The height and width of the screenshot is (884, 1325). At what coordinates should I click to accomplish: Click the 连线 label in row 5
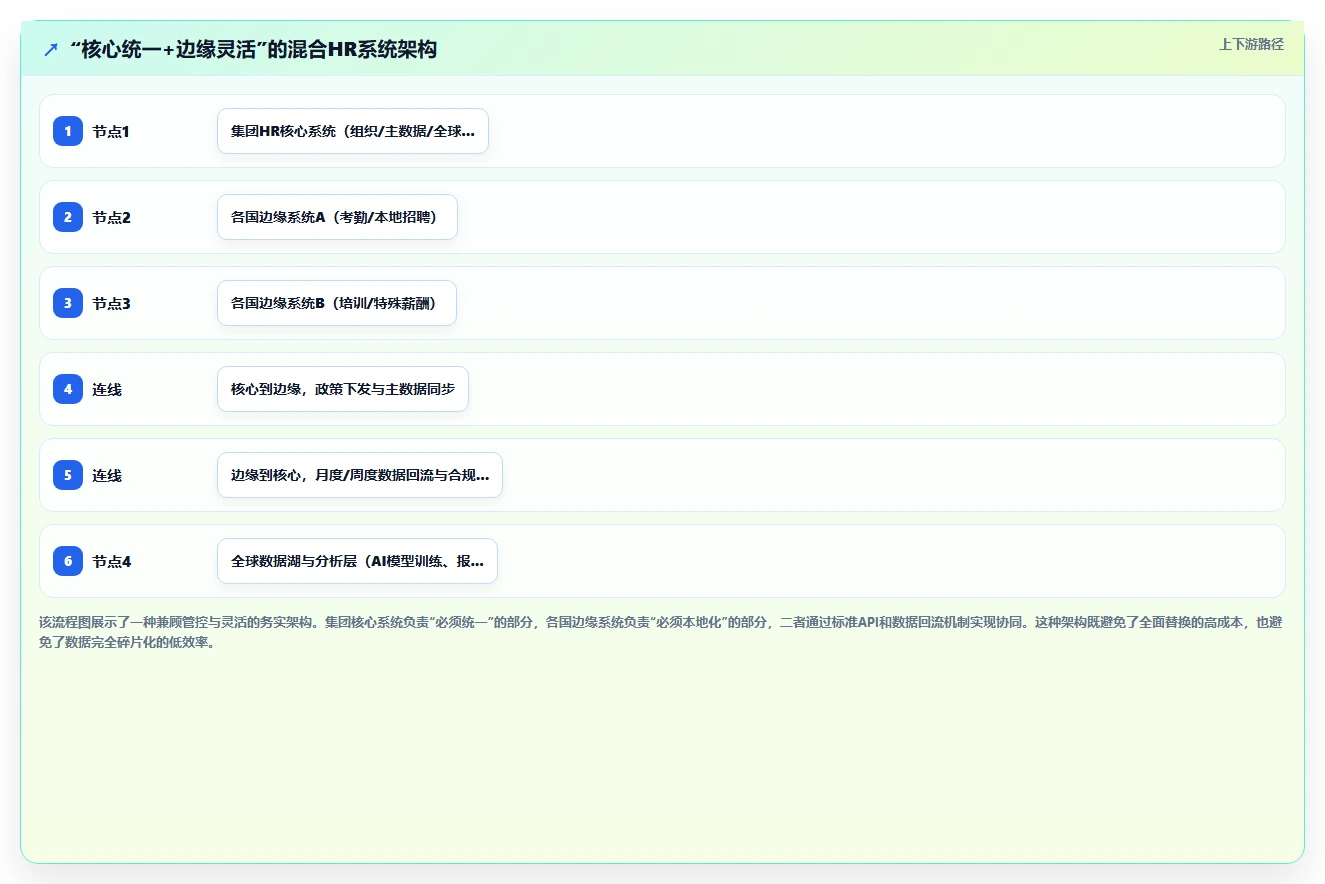click(x=107, y=475)
